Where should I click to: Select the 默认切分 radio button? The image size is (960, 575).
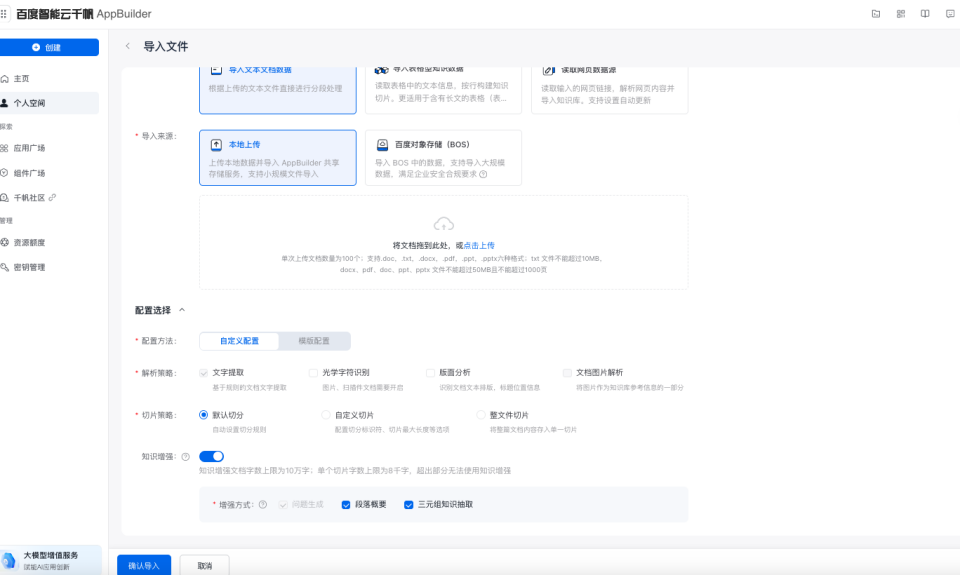coord(203,415)
